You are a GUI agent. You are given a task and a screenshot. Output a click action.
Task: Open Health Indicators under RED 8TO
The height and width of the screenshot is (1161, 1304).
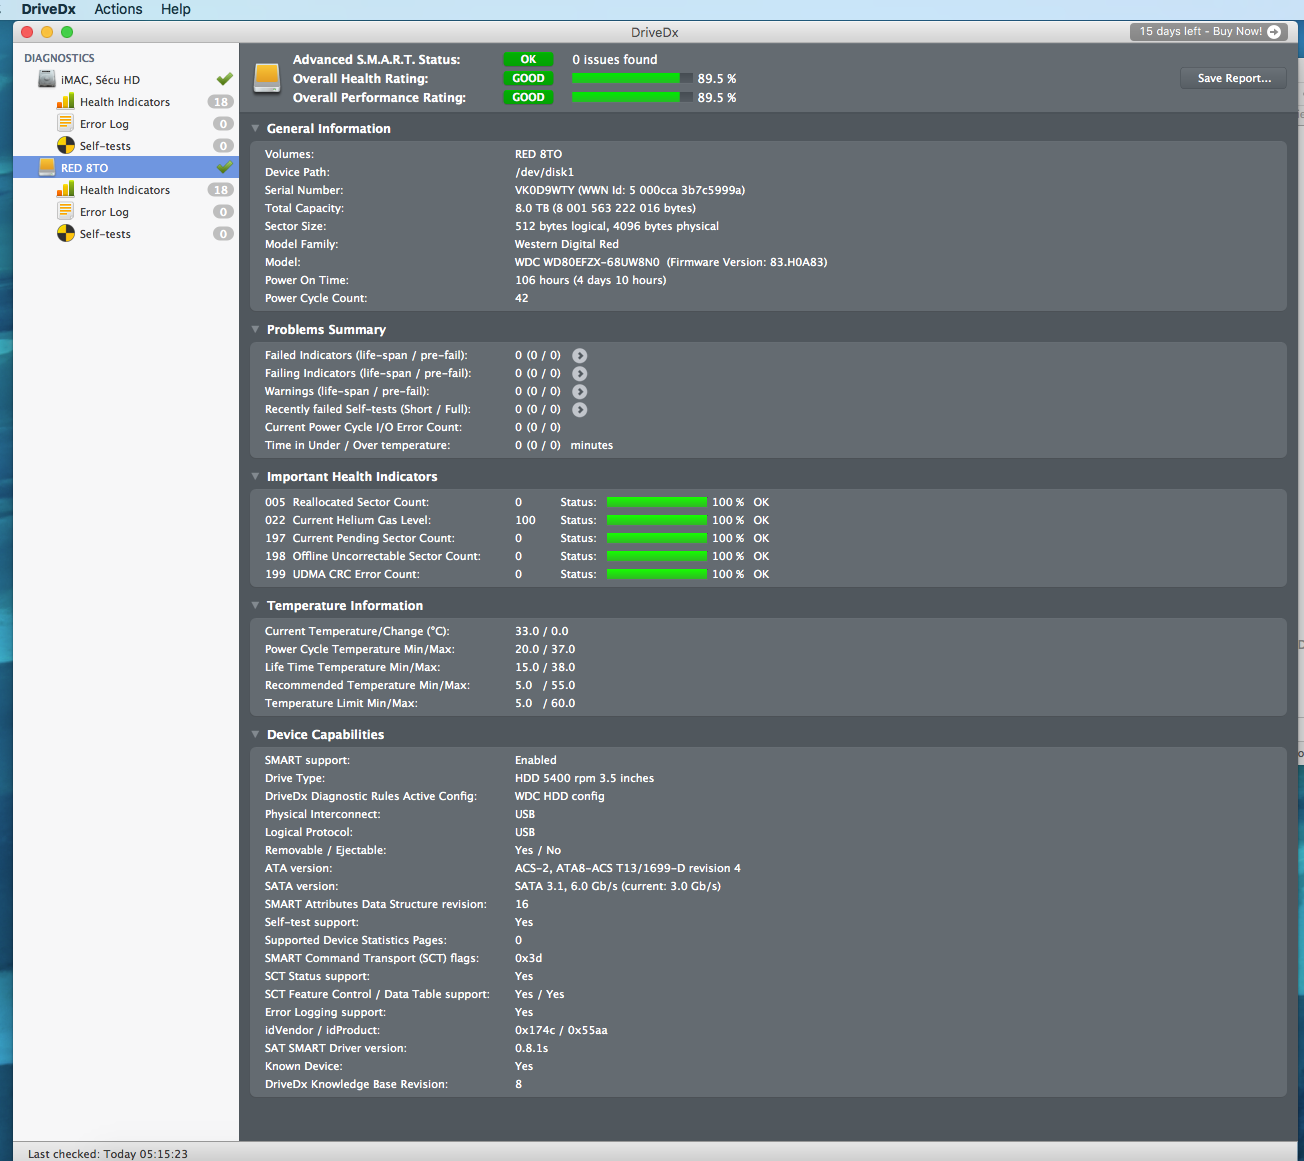point(125,190)
